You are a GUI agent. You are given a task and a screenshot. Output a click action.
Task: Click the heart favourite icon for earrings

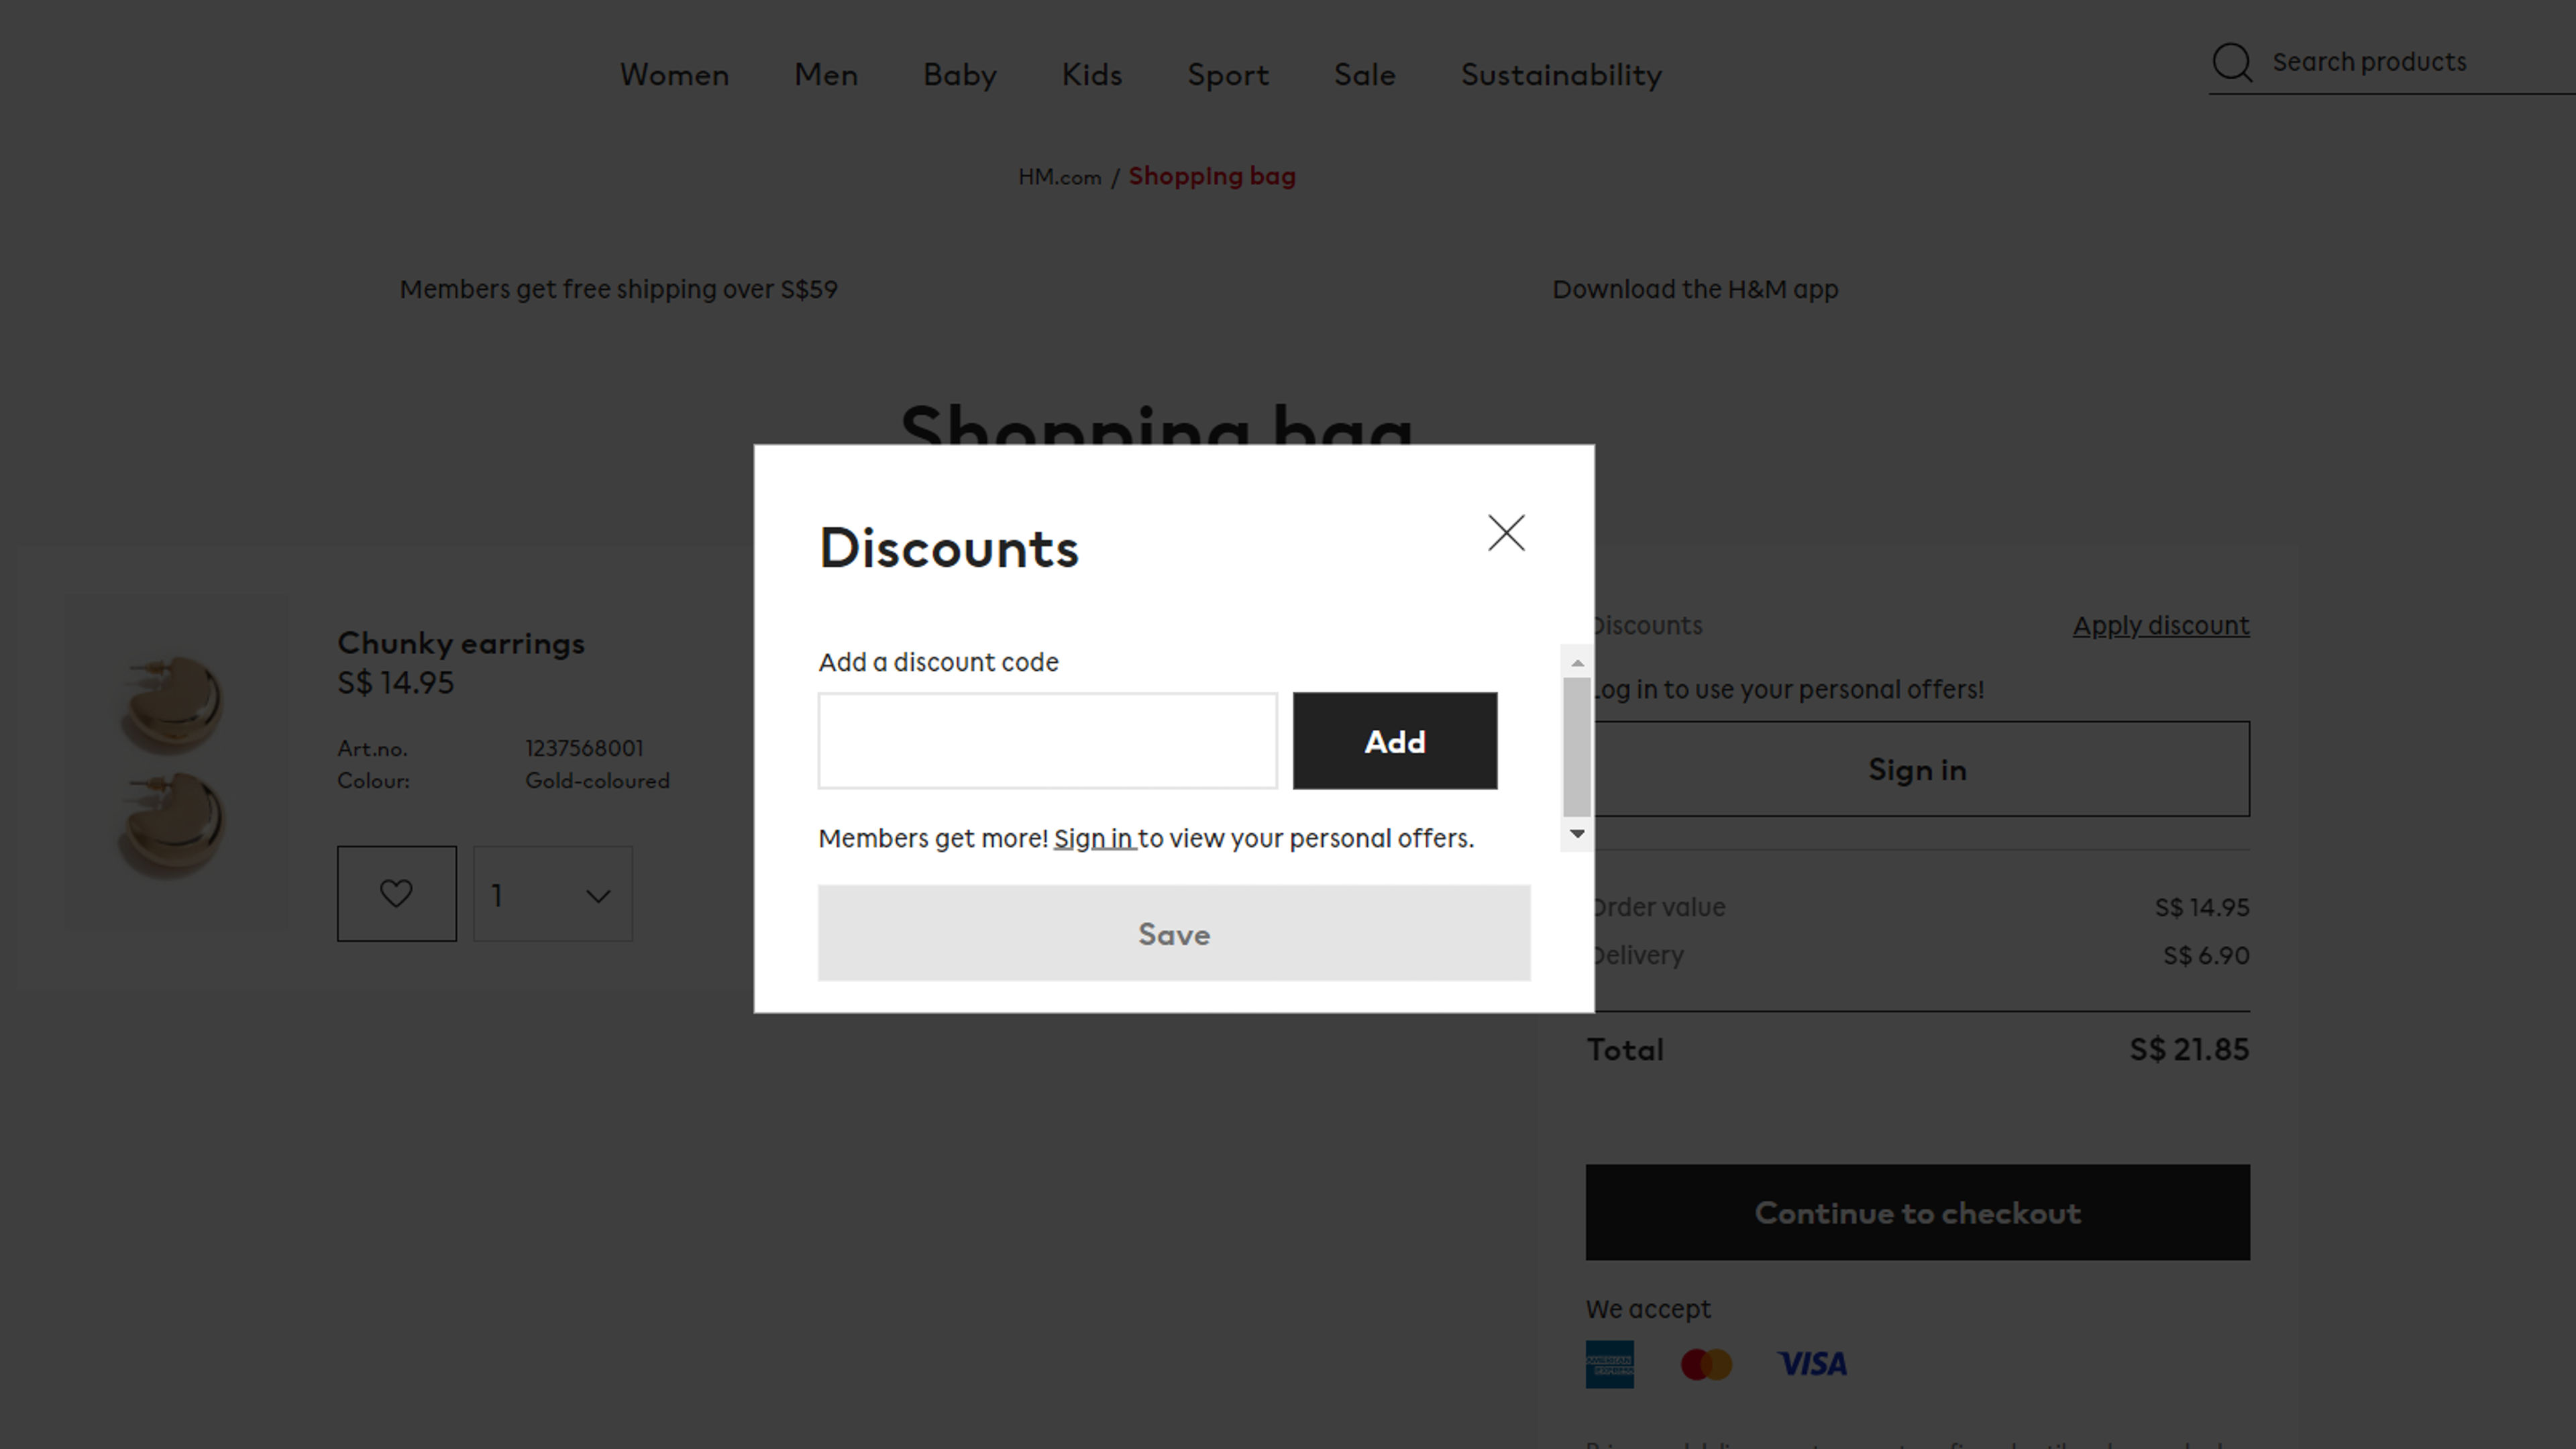396,893
